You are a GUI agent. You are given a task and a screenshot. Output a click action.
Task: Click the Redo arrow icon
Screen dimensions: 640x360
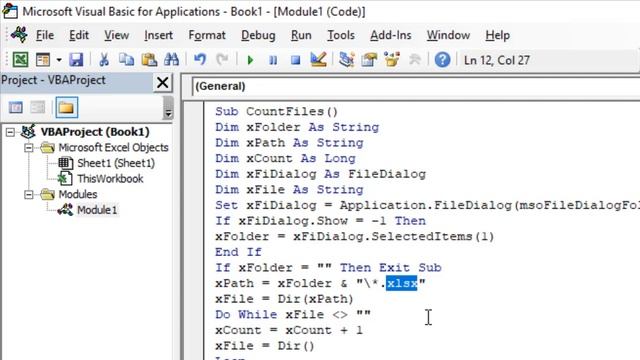222,60
